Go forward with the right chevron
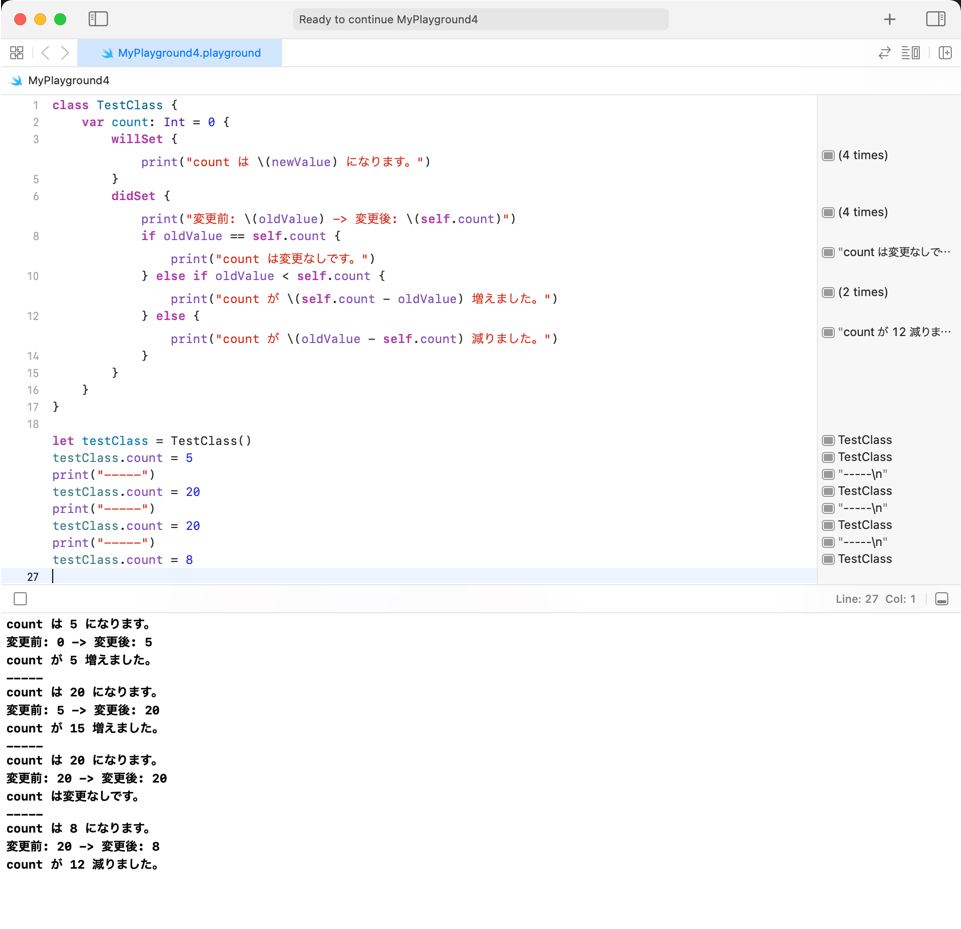Image resolution: width=961 pixels, height=929 pixels. click(x=65, y=53)
